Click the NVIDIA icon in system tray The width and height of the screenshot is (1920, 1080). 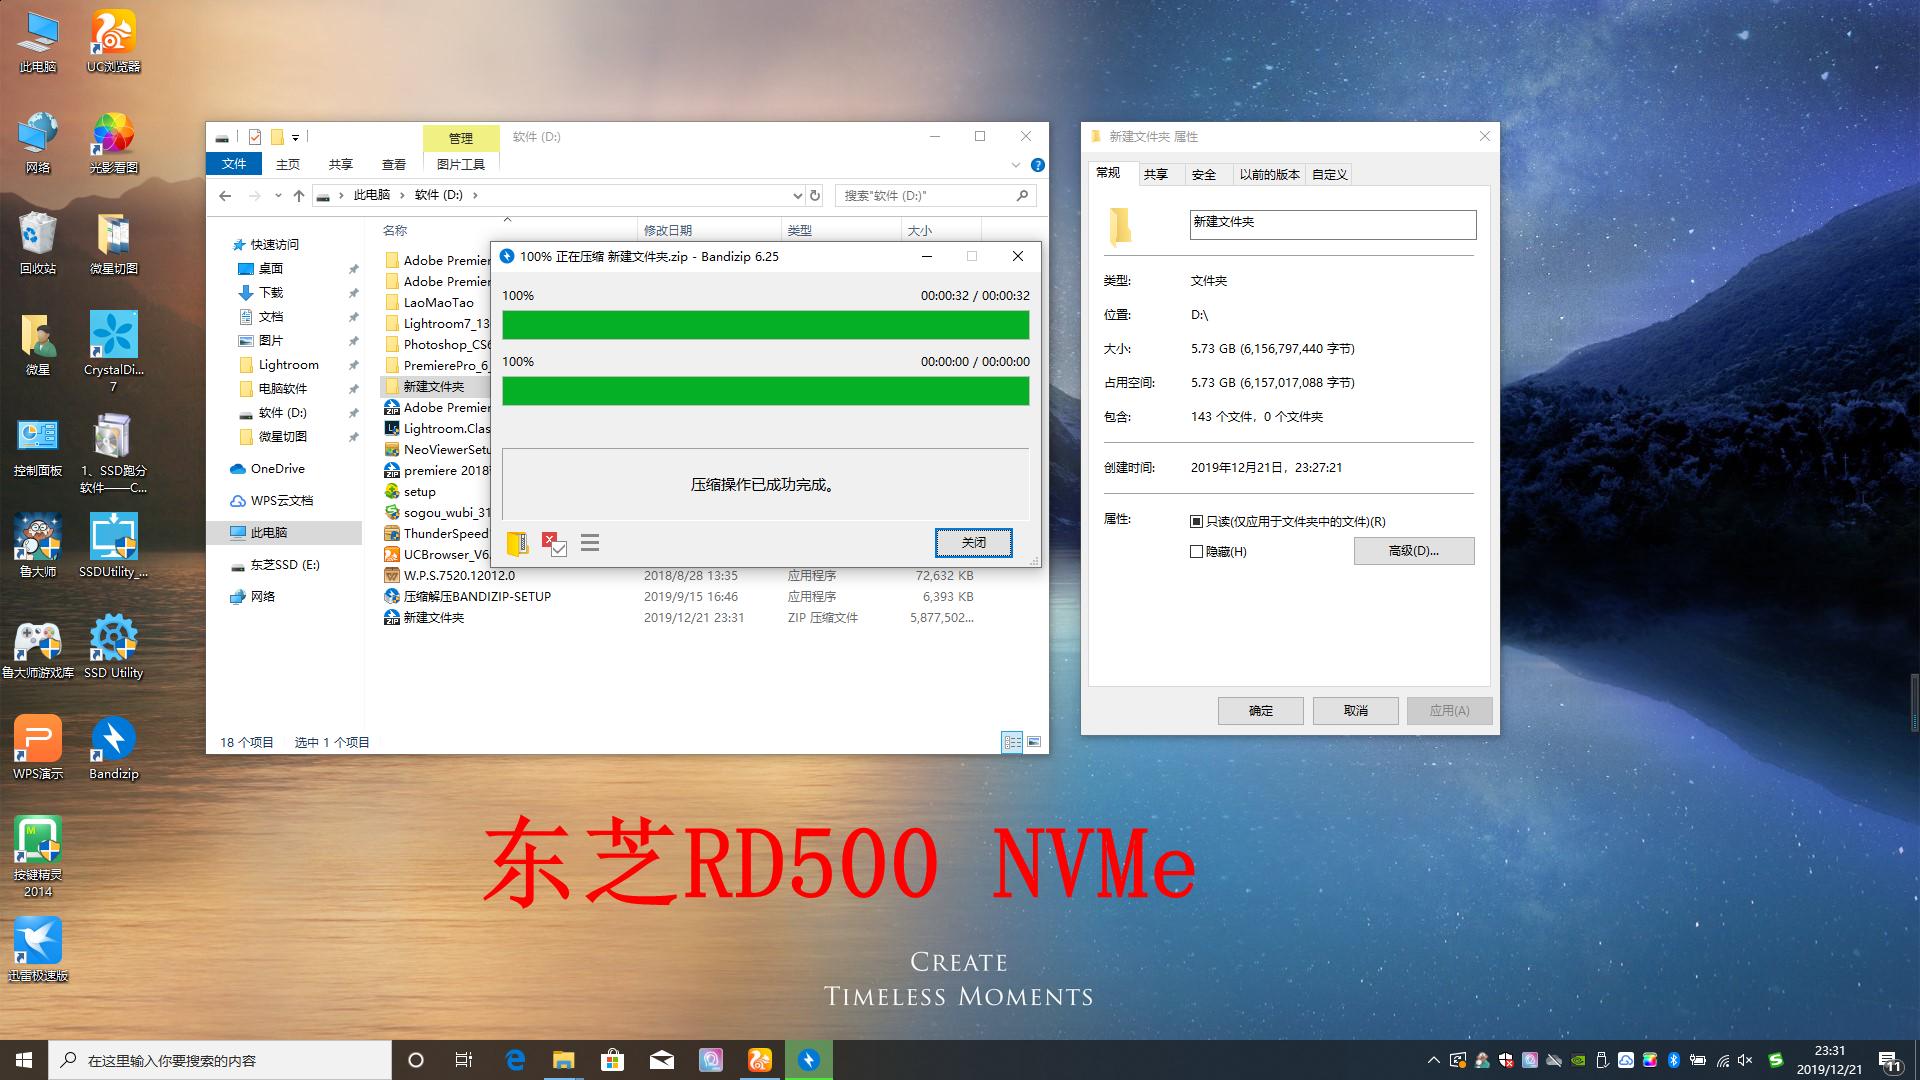[x=1577, y=1060]
